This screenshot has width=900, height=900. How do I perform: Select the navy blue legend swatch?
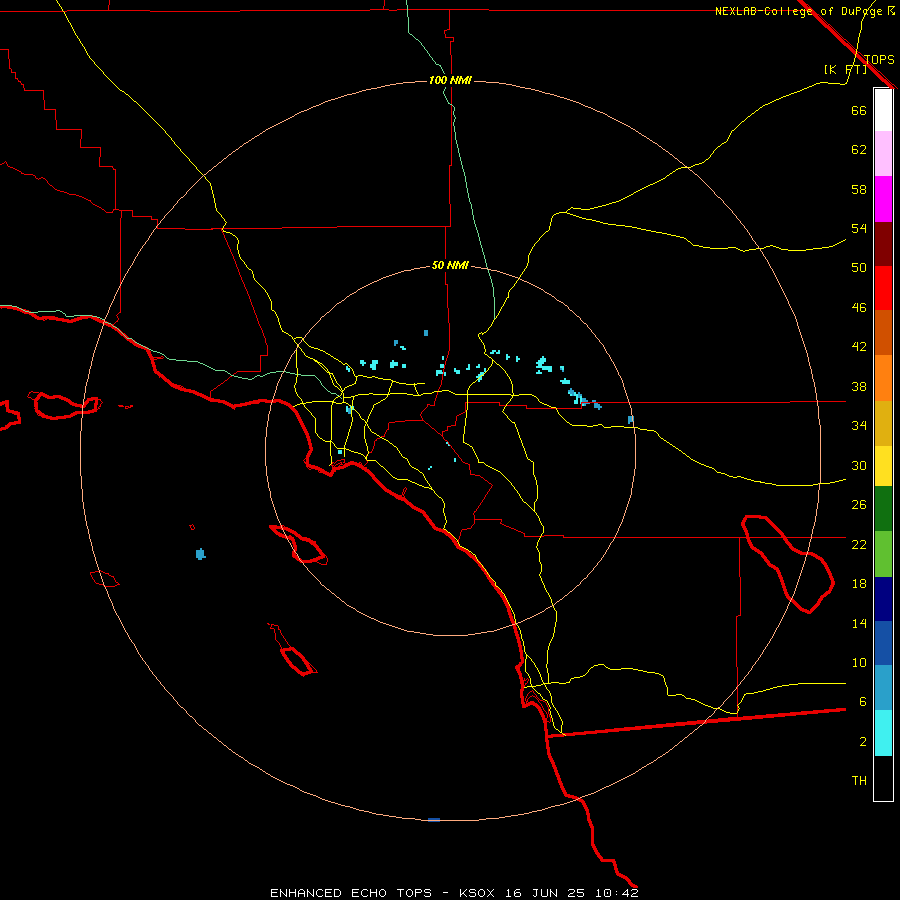(x=883, y=599)
